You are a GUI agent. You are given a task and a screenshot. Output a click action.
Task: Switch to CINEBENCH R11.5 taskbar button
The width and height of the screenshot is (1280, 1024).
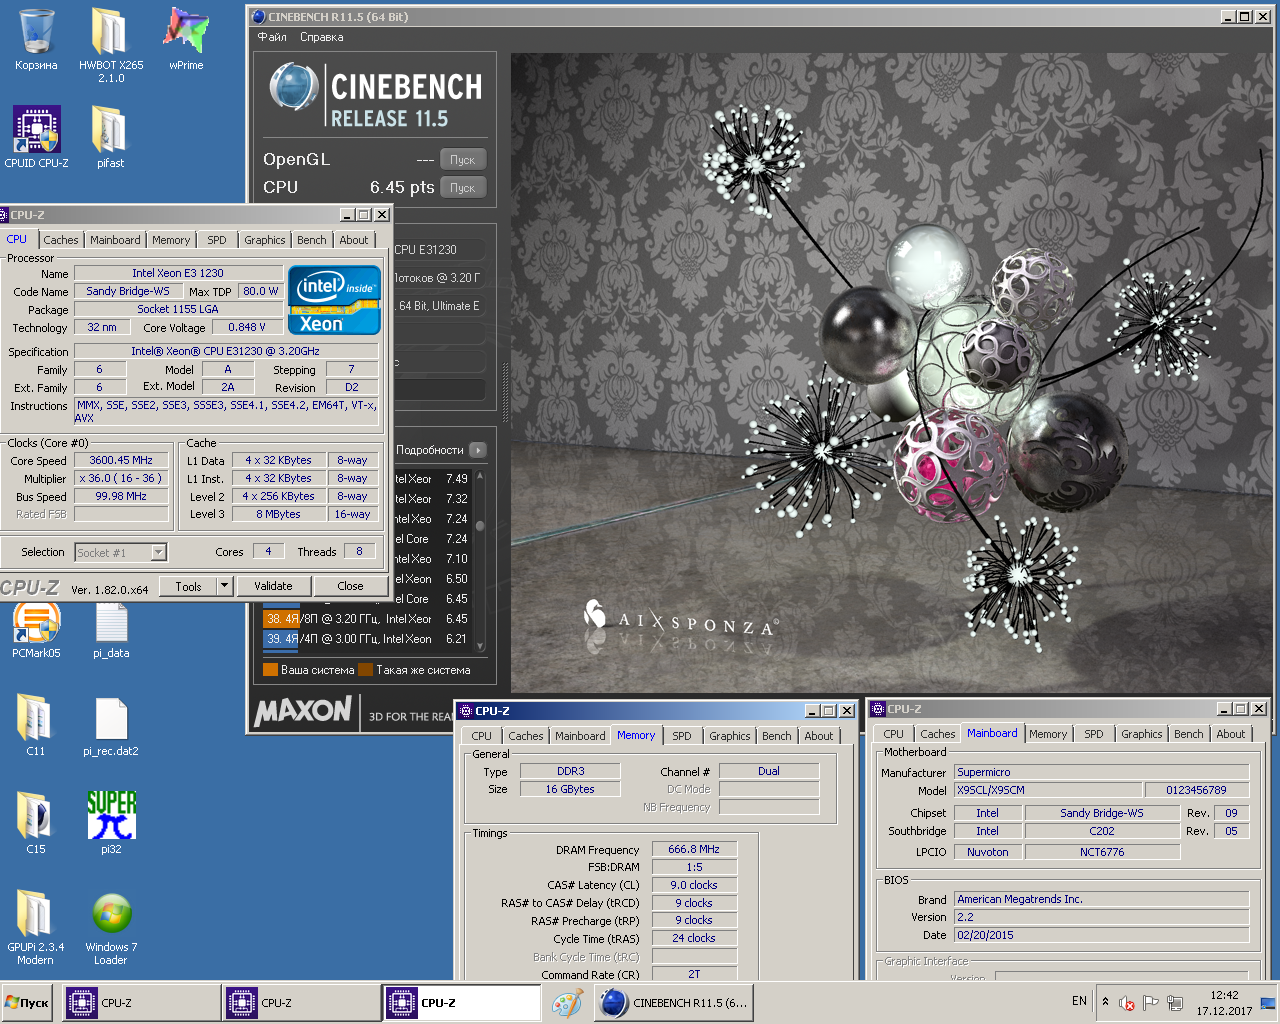pos(673,1002)
